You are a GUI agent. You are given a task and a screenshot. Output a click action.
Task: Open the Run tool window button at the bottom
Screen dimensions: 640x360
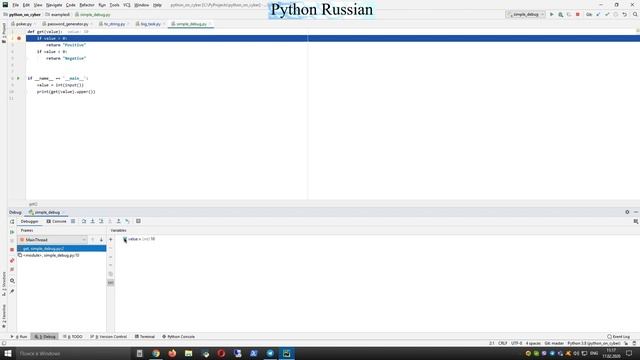pos(19,337)
